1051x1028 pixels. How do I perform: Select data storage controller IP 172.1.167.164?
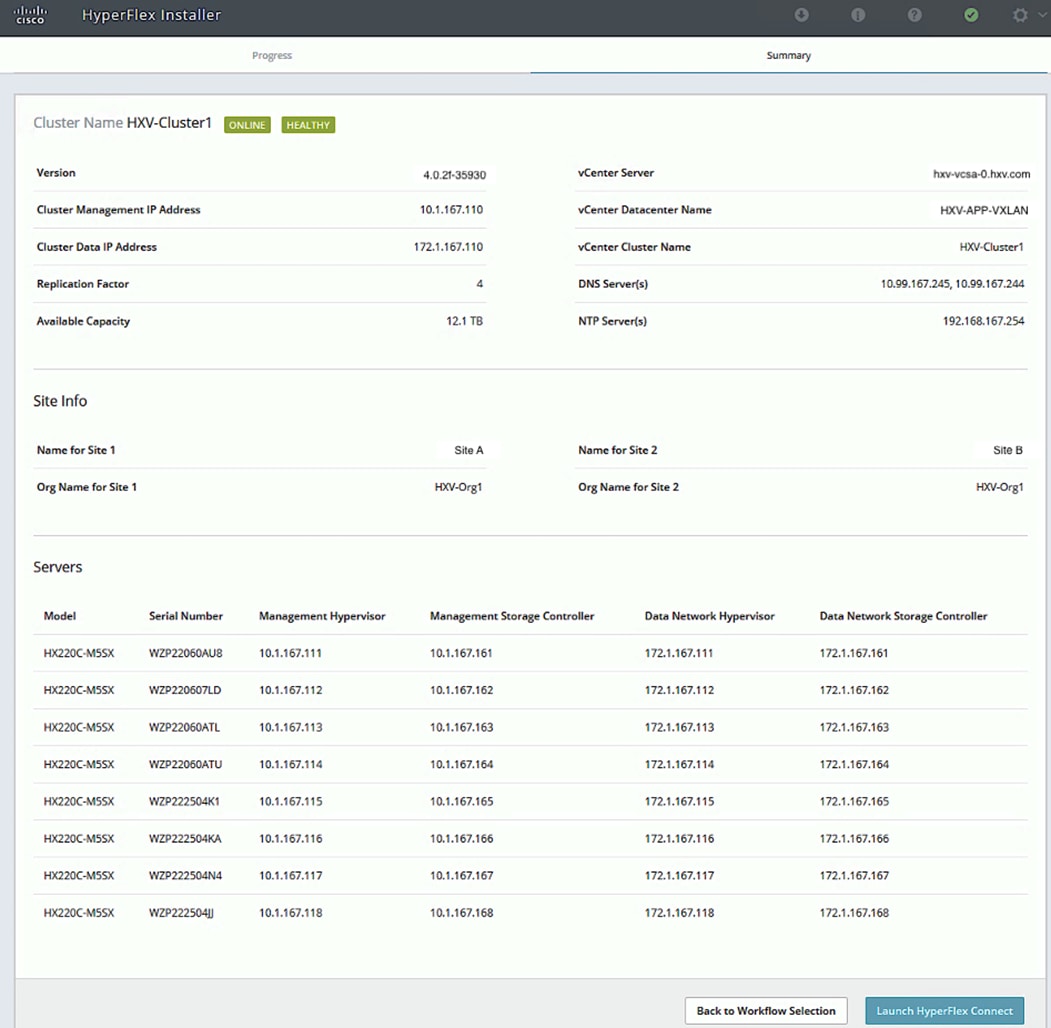click(854, 764)
